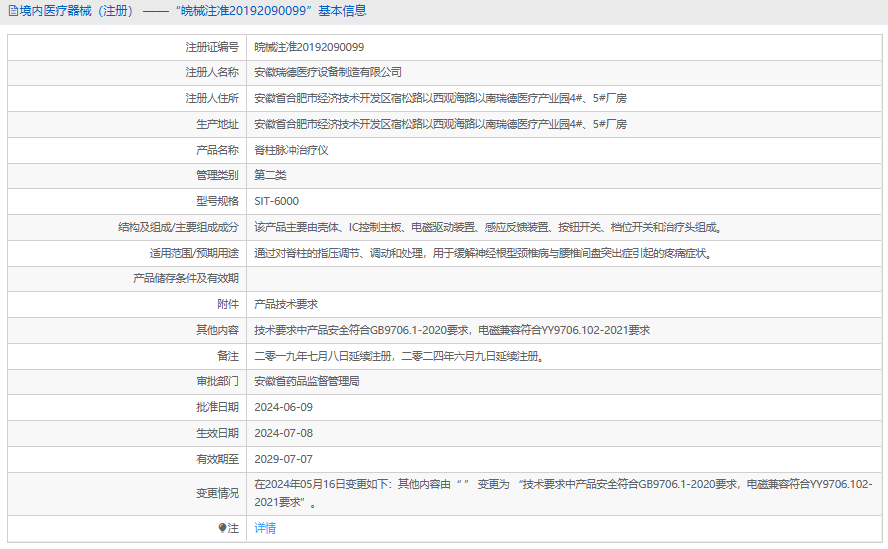Select the 产品技术要求 attachment value

286,304
